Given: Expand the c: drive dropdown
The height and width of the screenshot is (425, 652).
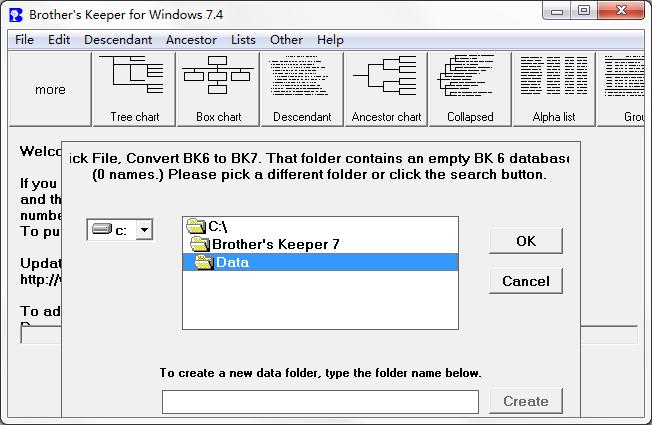Looking at the screenshot, I should coord(144,230).
